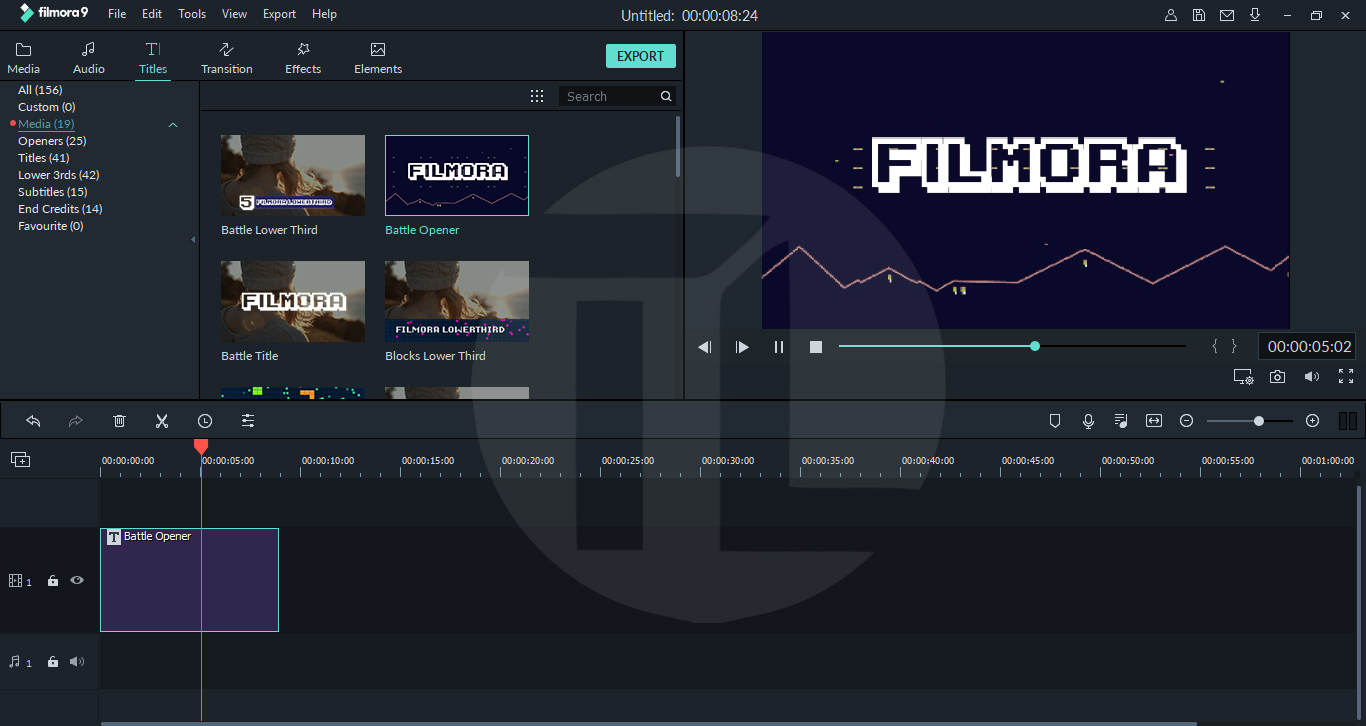The height and width of the screenshot is (726, 1366).
Task: Select the Lower 3rds (42) category
Action: [59, 175]
